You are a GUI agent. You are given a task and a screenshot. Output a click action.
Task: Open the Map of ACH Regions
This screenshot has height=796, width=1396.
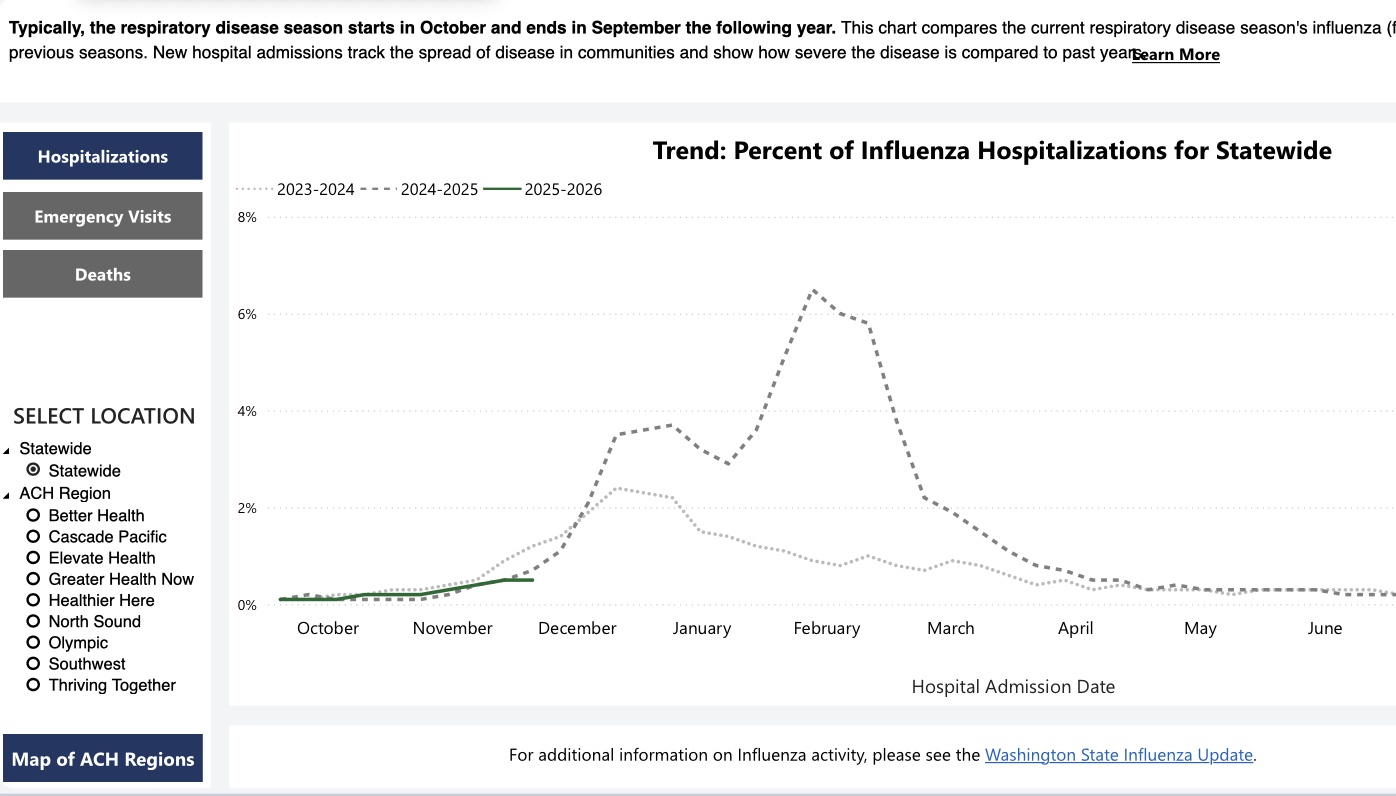click(x=103, y=758)
